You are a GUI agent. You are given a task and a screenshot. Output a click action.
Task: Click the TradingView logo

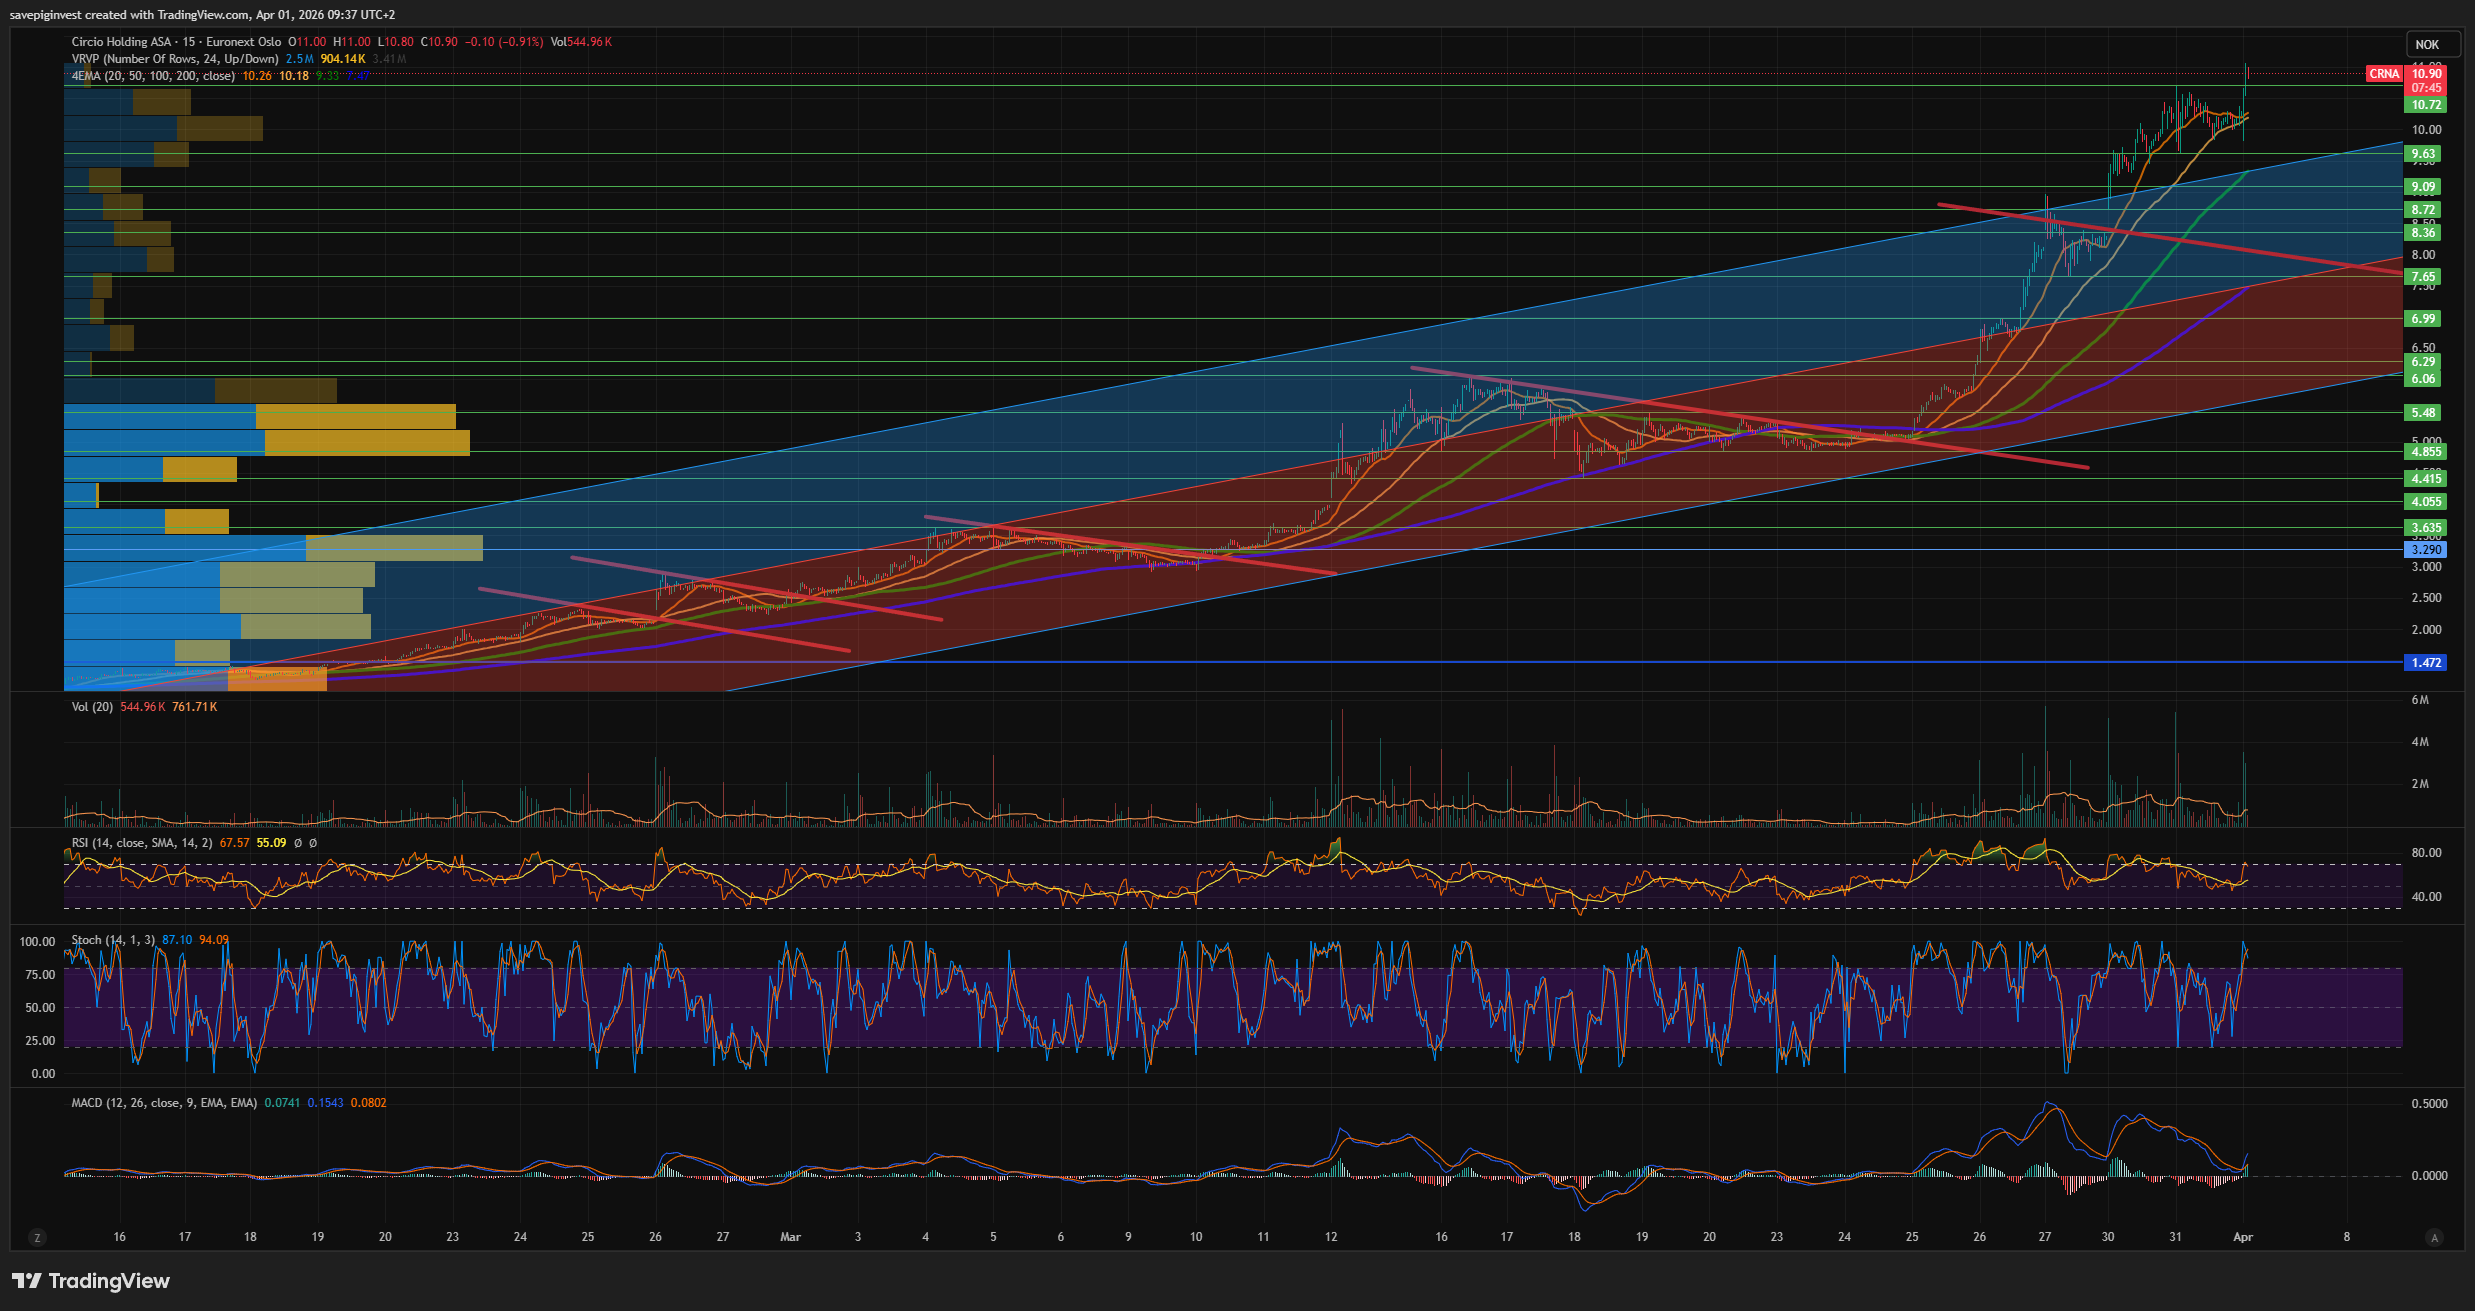click(91, 1281)
